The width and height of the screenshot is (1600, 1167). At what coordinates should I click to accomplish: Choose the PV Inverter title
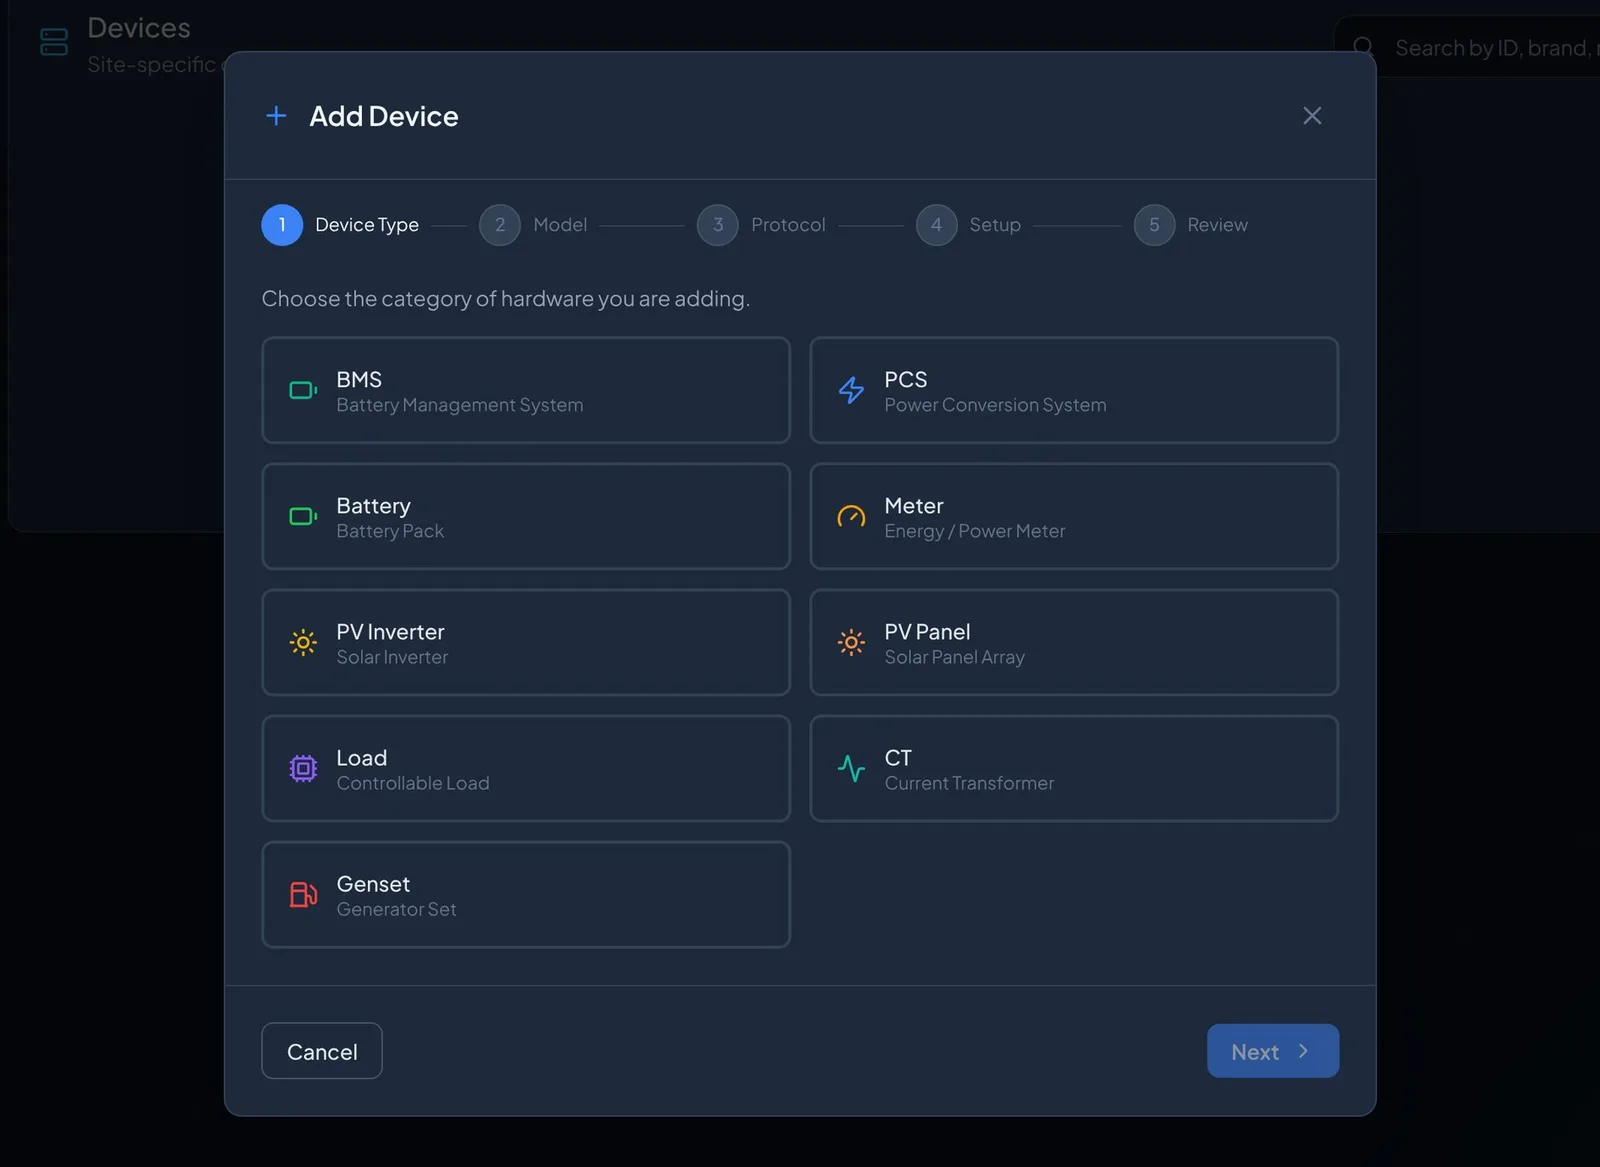click(390, 632)
